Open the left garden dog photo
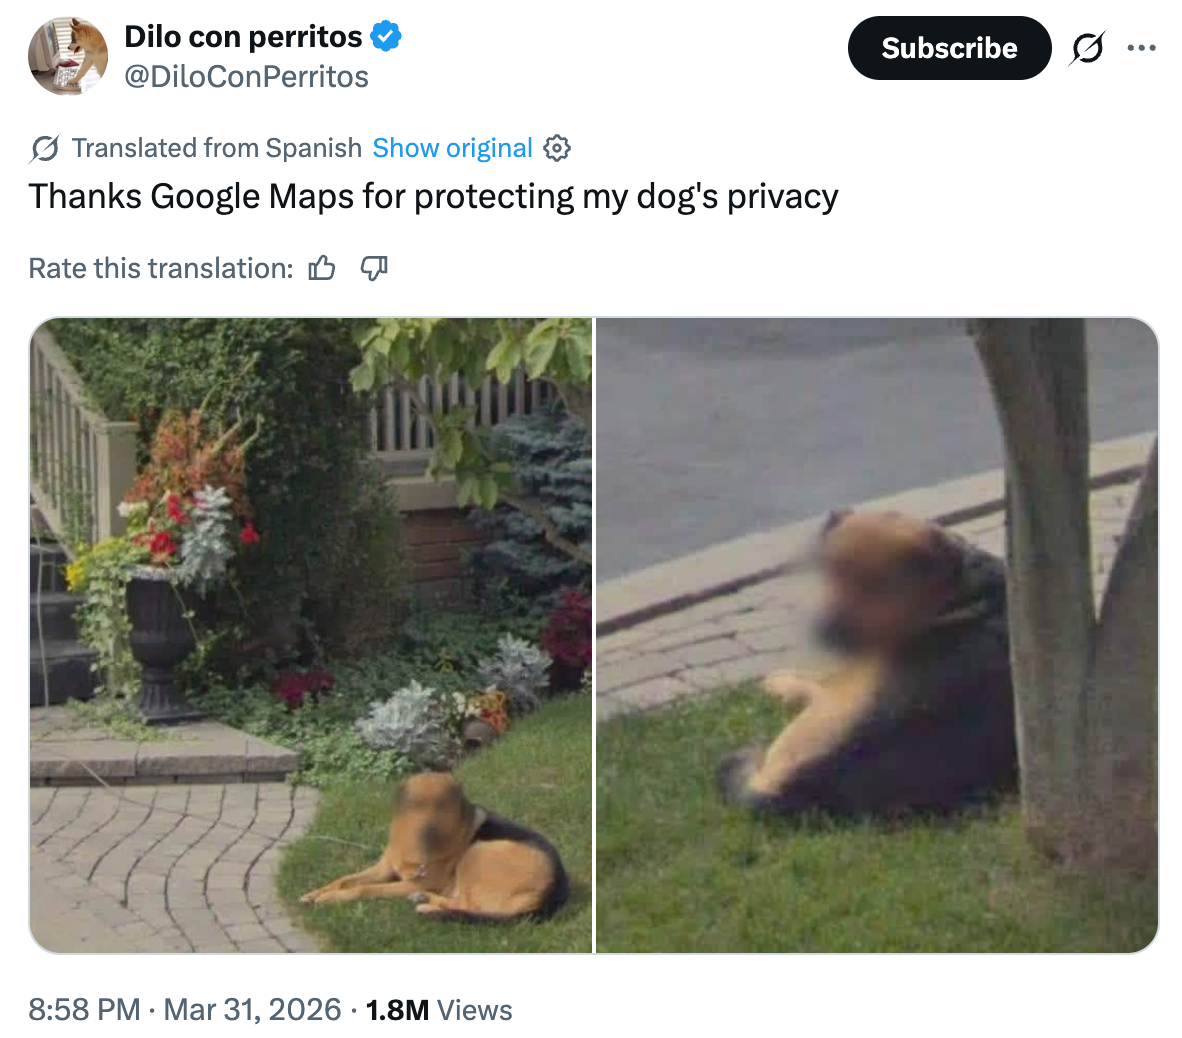 311,635
